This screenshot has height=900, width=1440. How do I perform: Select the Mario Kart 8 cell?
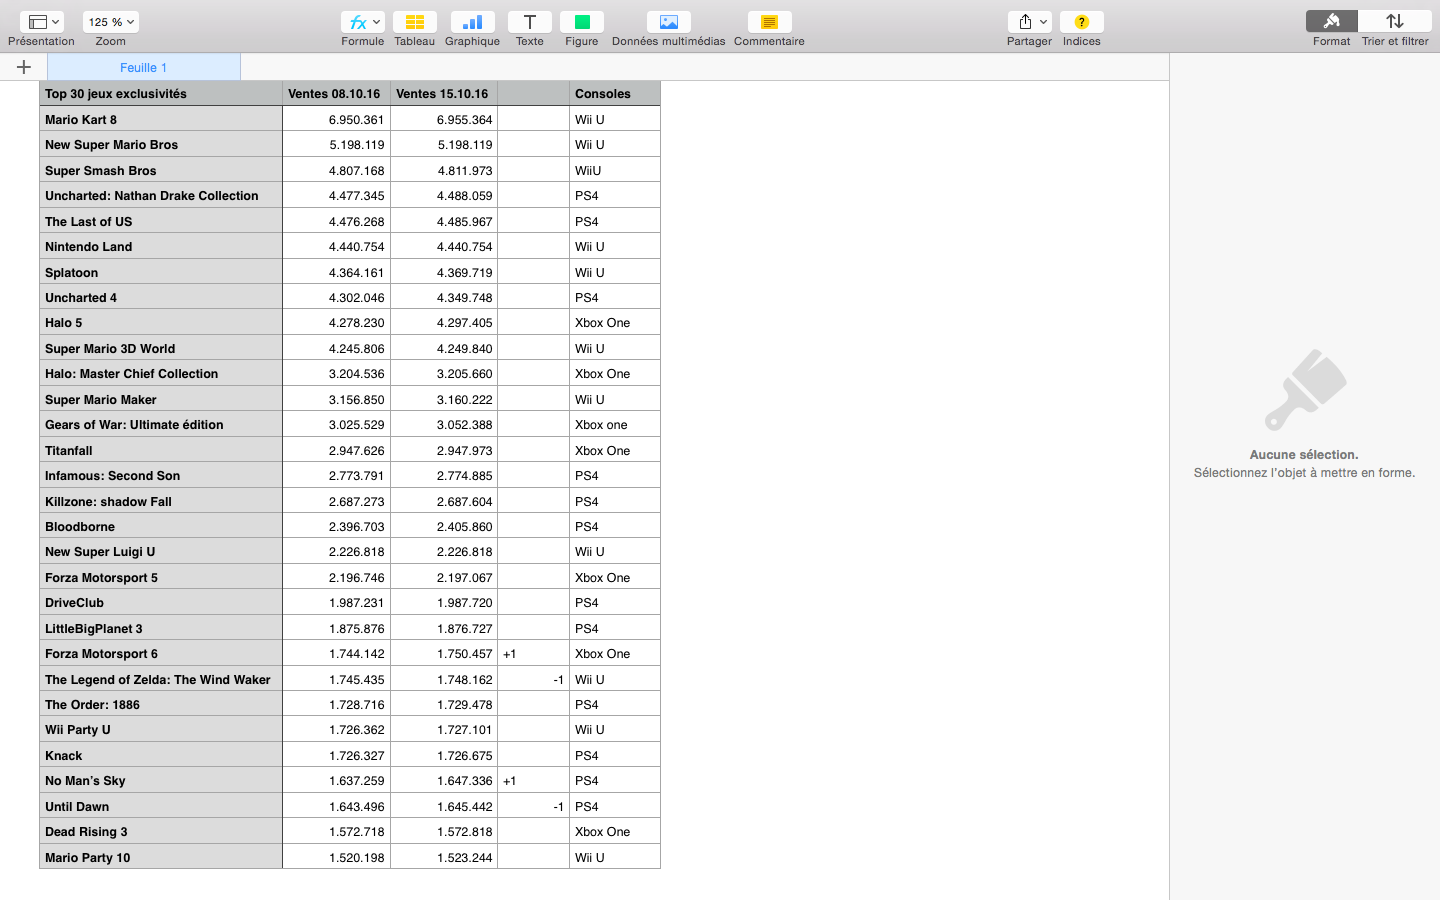tap(161, 119)
